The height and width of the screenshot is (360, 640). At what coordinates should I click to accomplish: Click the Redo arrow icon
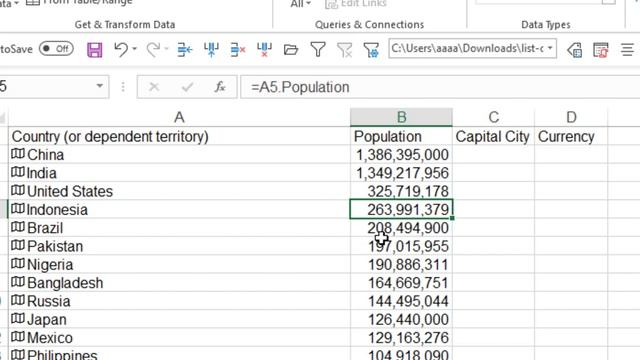click(153, 49)
